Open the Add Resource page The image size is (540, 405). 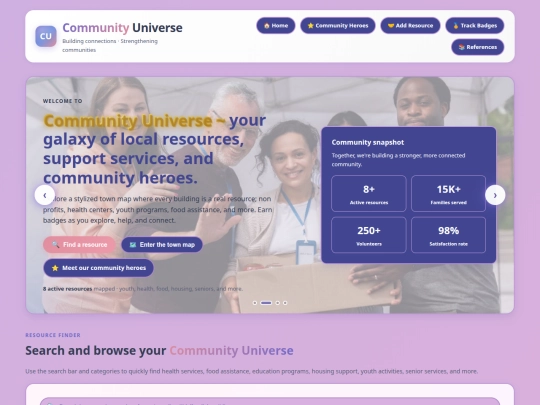(x=410, y=25)
